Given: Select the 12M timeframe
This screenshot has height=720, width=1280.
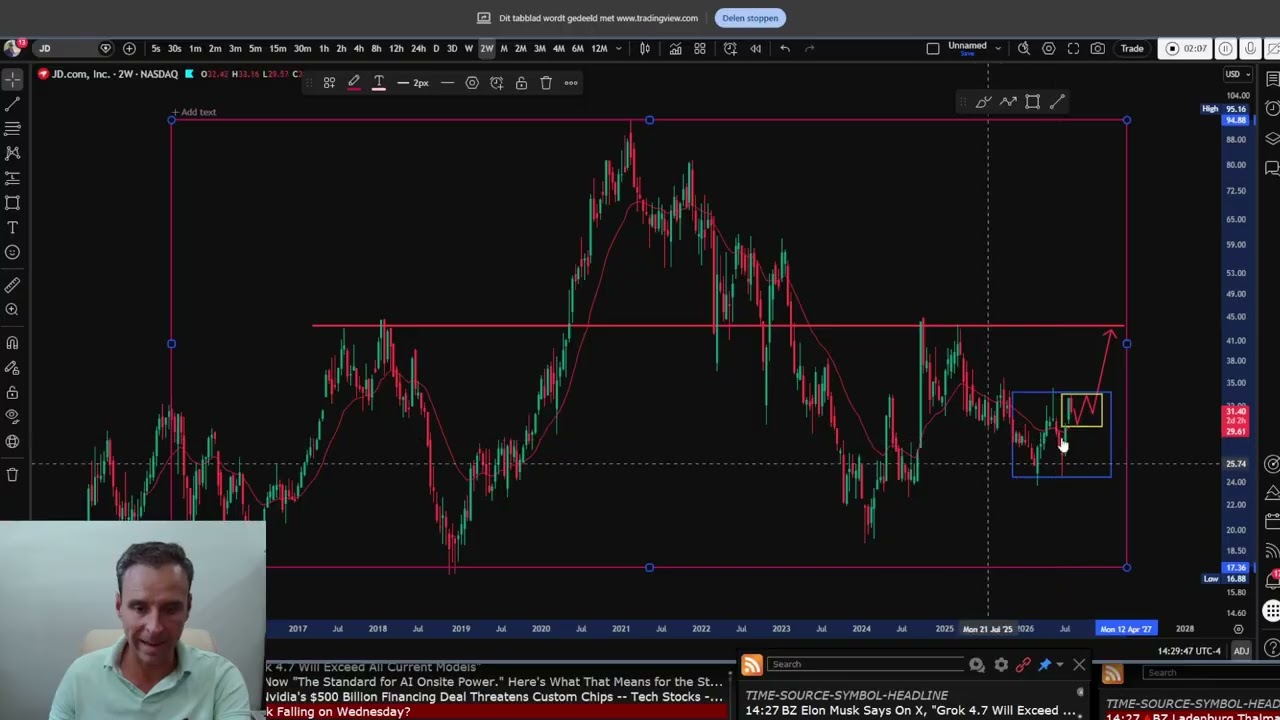Looking at the screenshot, I should pos(599,49).
